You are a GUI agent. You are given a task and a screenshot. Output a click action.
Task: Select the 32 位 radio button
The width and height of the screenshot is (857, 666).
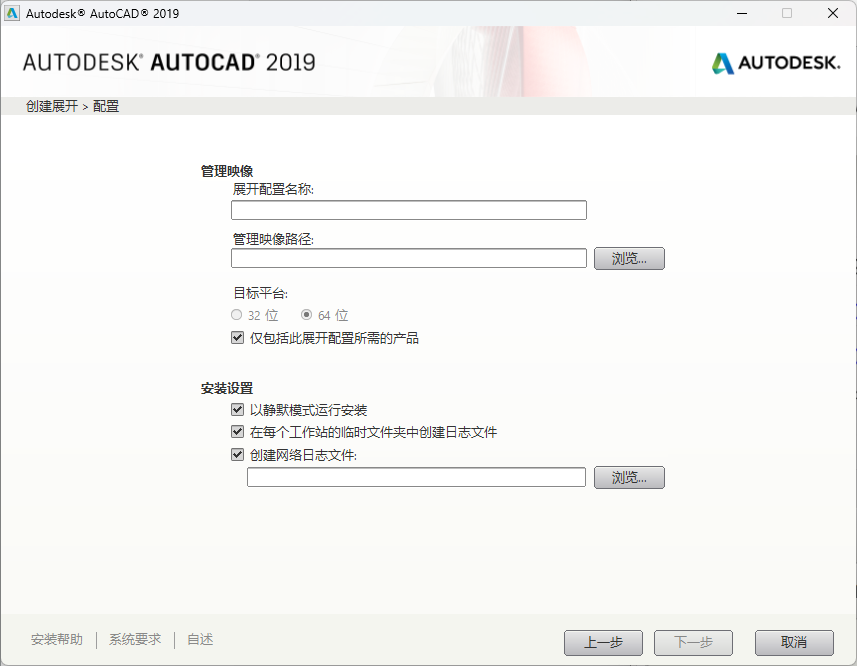236,315
